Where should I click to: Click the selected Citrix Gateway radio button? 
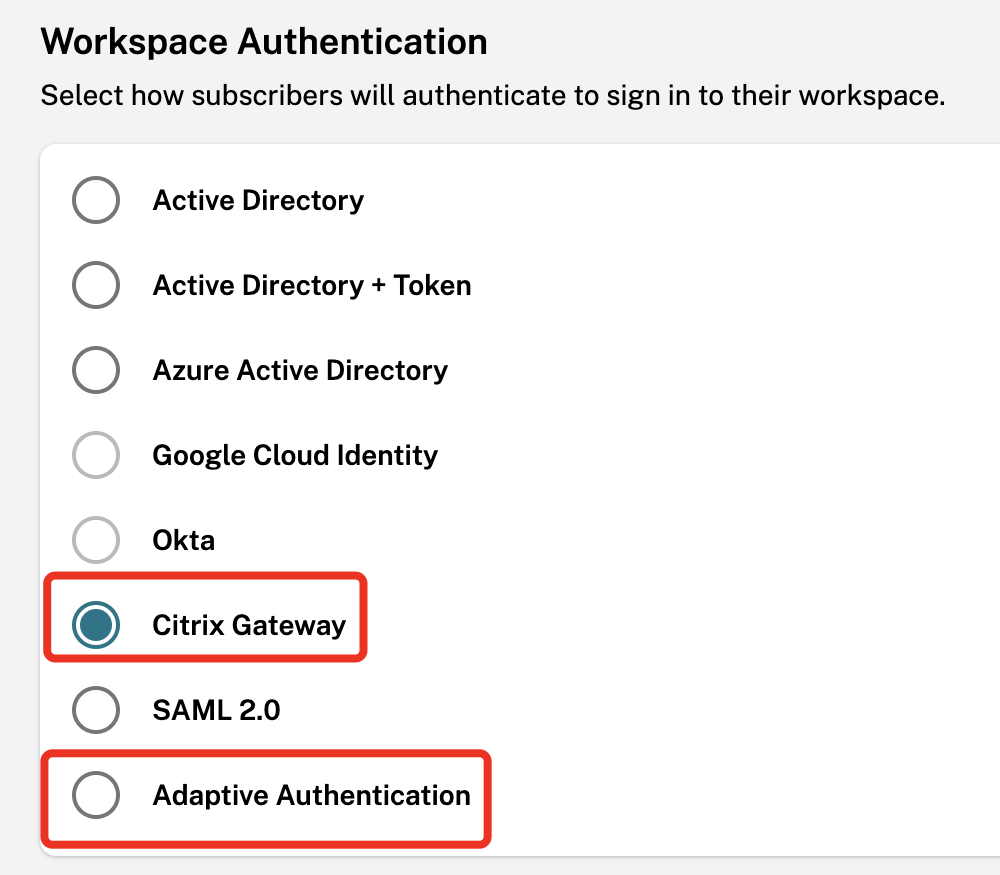(x=96, y=625)
